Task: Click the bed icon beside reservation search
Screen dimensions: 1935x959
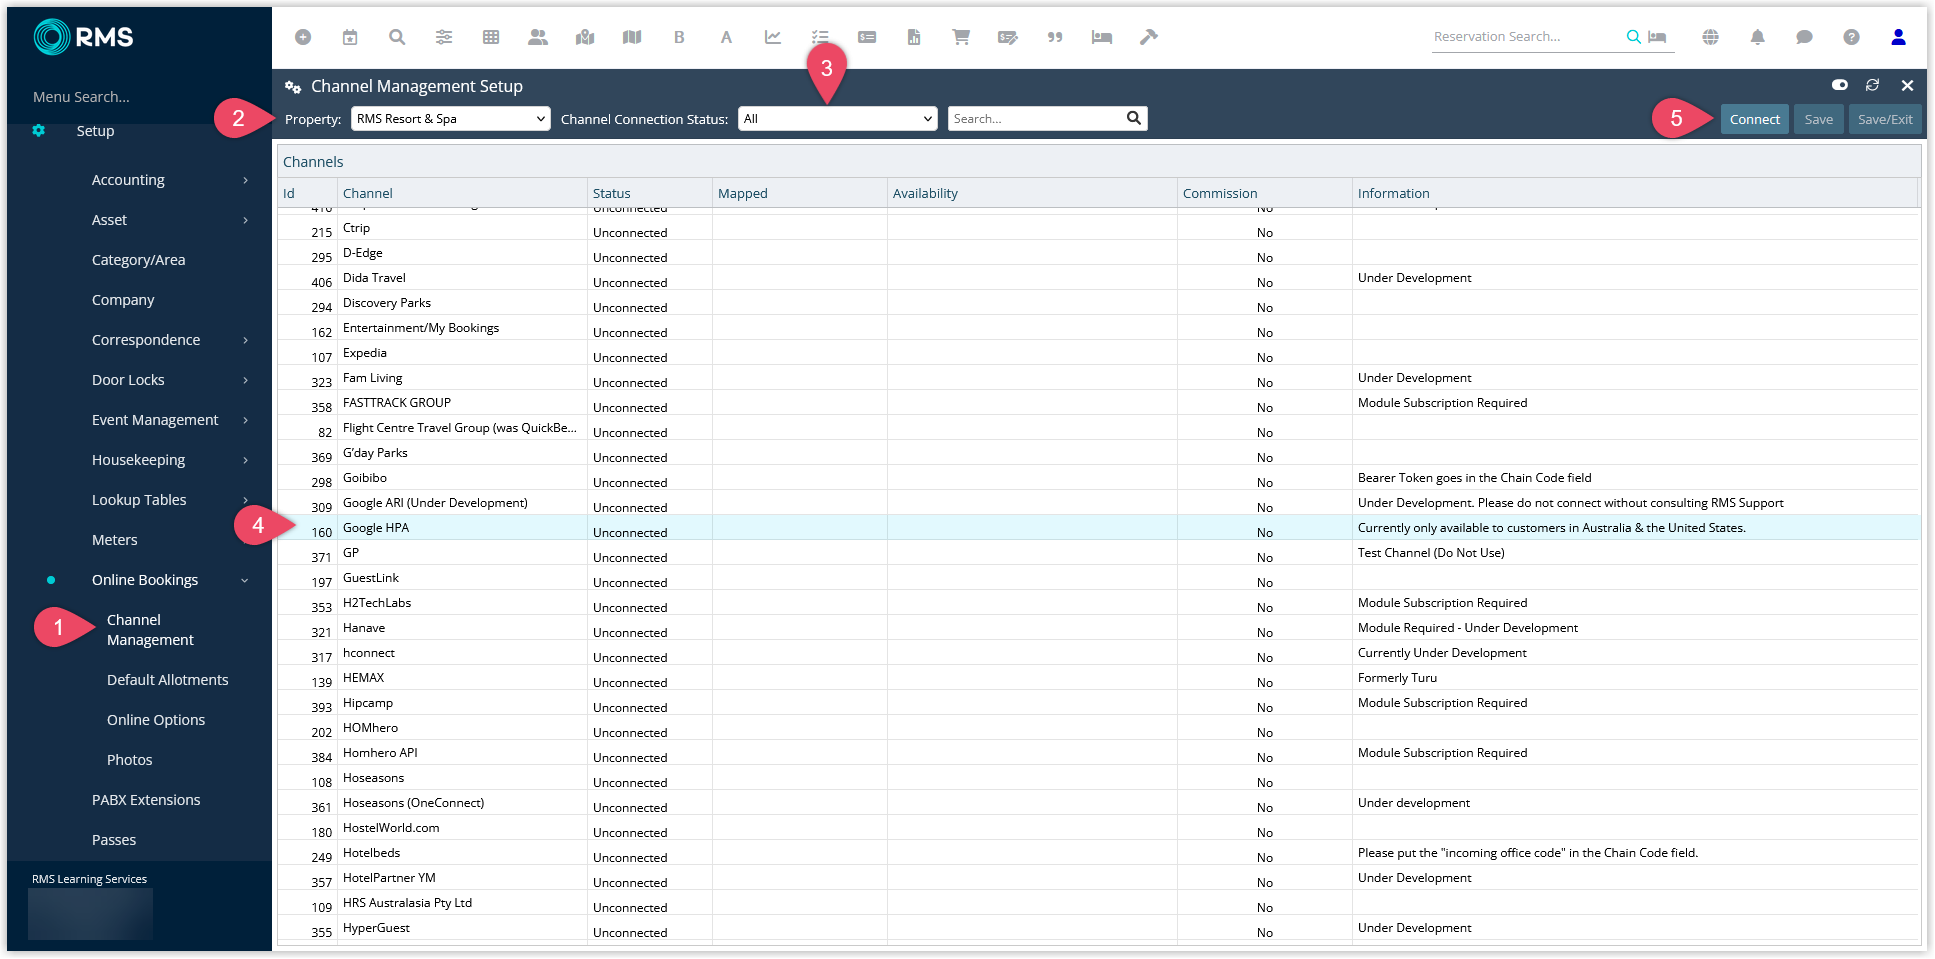Action: pos(1657,37)
